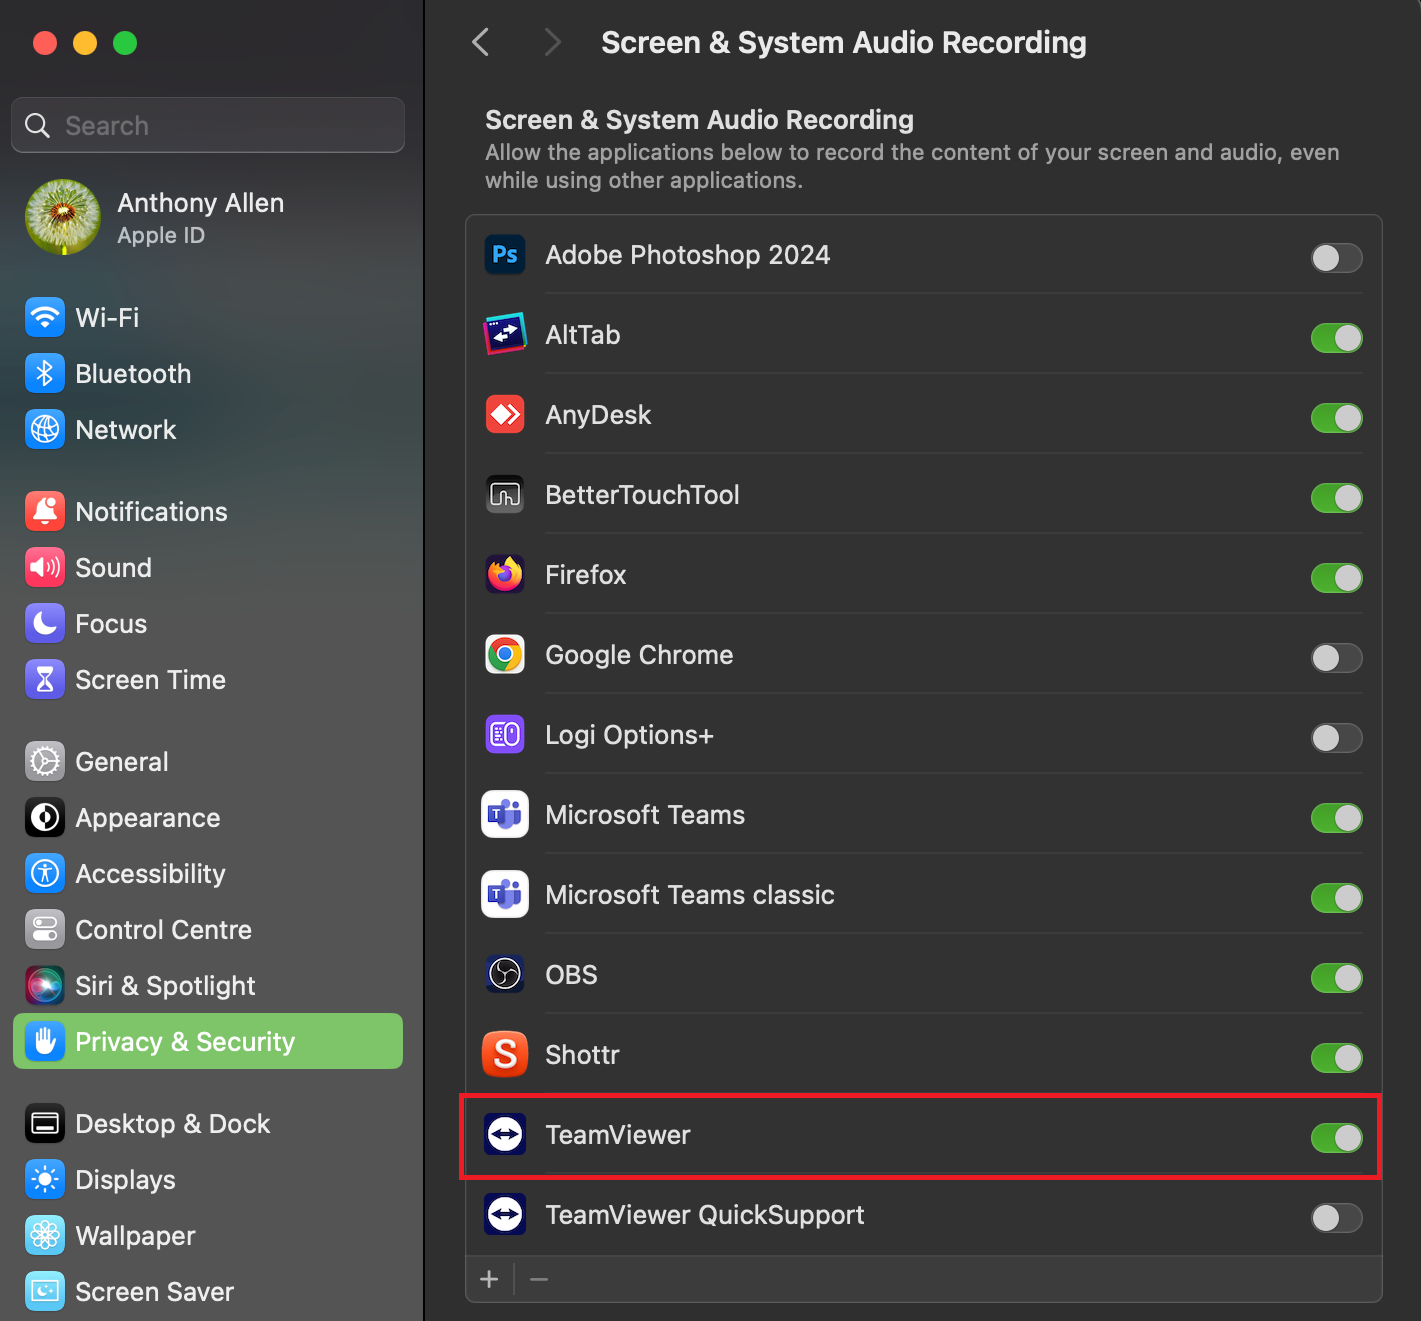Click the Firefox app icon
The width and height of the screenshot is (1421, 1321).
point(505,574)
